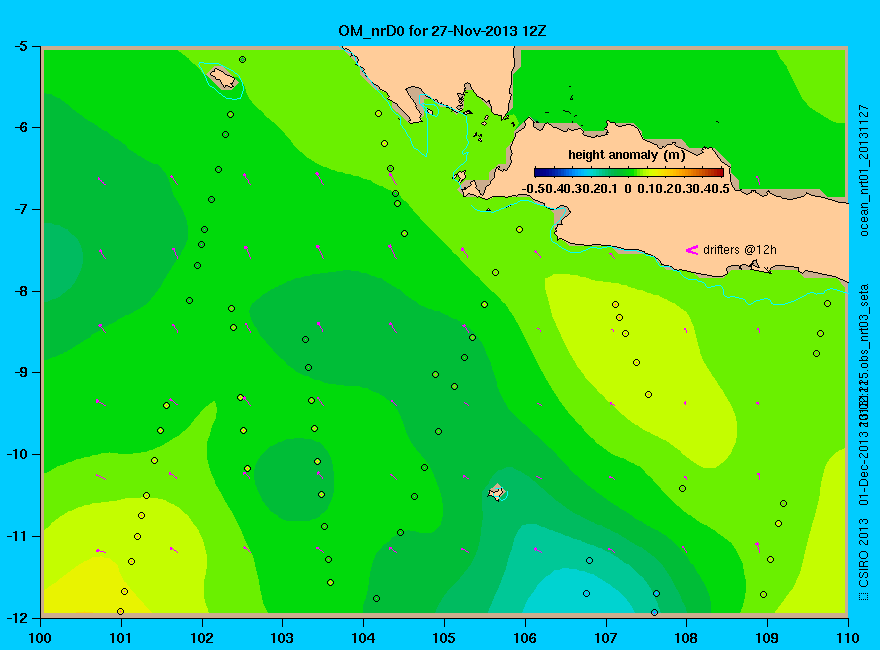Click the plot title 'OM_nrD0 for 27-Nov-2013 12Z'
Viewport: 880px width, 650px height.
(x=442, y=31)
